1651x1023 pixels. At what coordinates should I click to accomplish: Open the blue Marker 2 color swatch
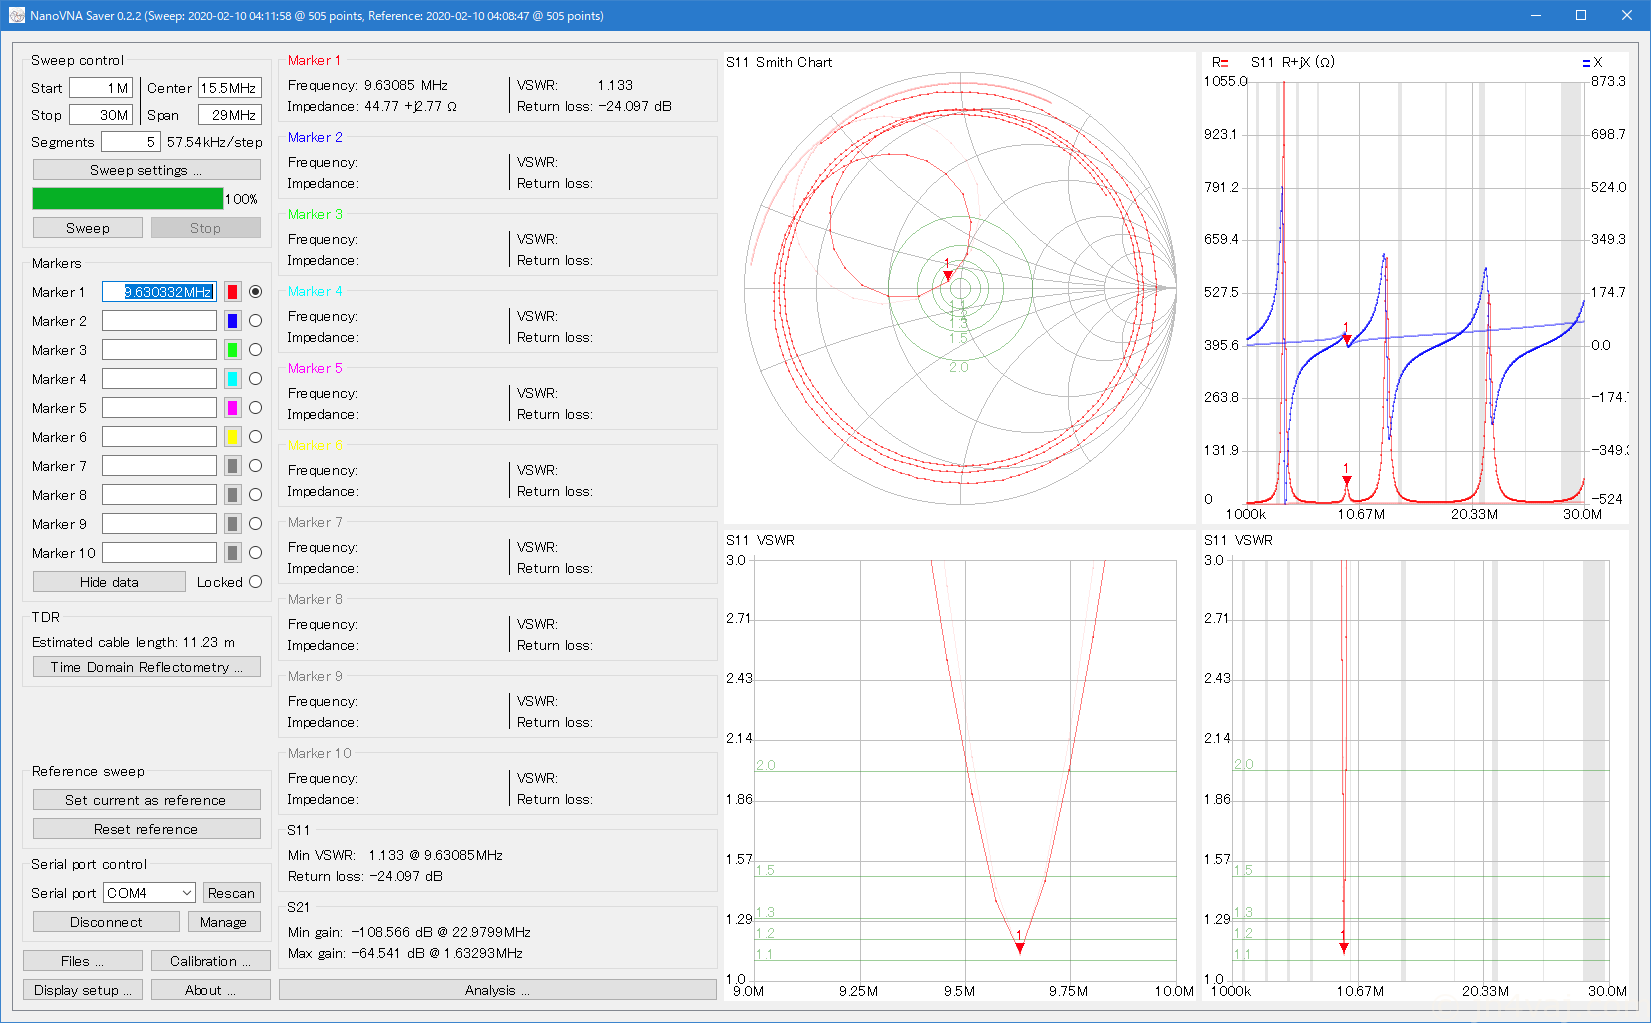pyautogui.click(x=232, y=321)
